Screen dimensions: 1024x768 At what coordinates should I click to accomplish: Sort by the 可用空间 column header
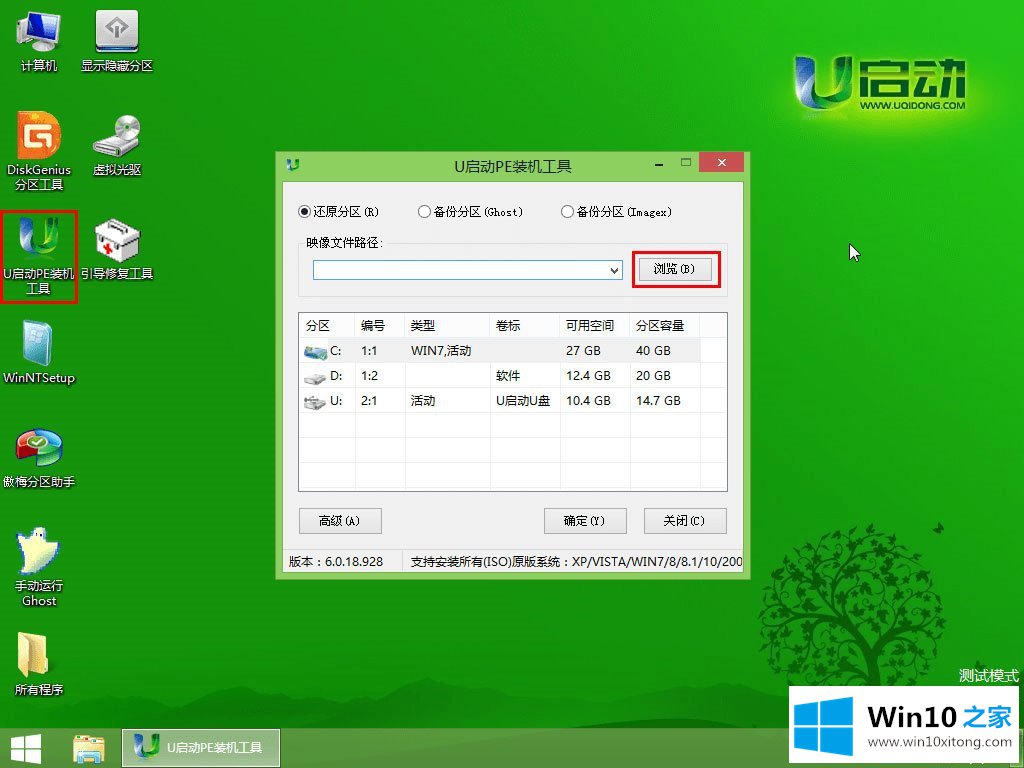tap(595, 325)
